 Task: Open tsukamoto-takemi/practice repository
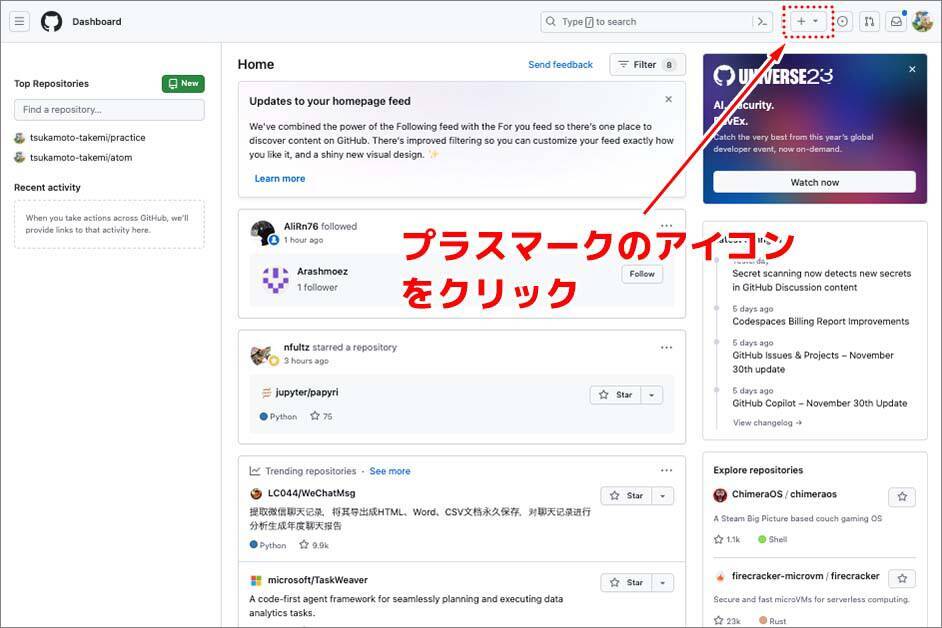[88, 138]
